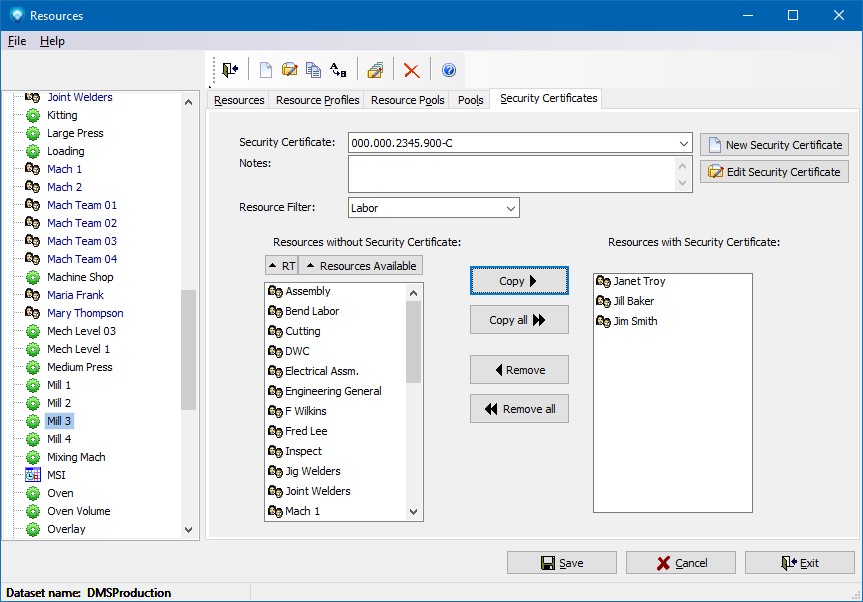This screenshot has height=602, width=863.
Task: Sort list by the RT column header
Action: (x=281, y=266)
